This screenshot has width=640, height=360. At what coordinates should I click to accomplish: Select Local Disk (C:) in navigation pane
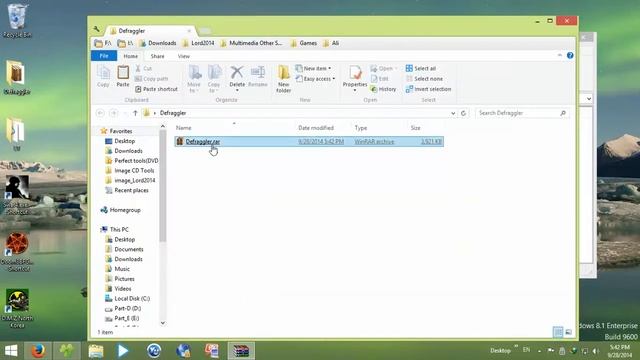tap(128, 299)
